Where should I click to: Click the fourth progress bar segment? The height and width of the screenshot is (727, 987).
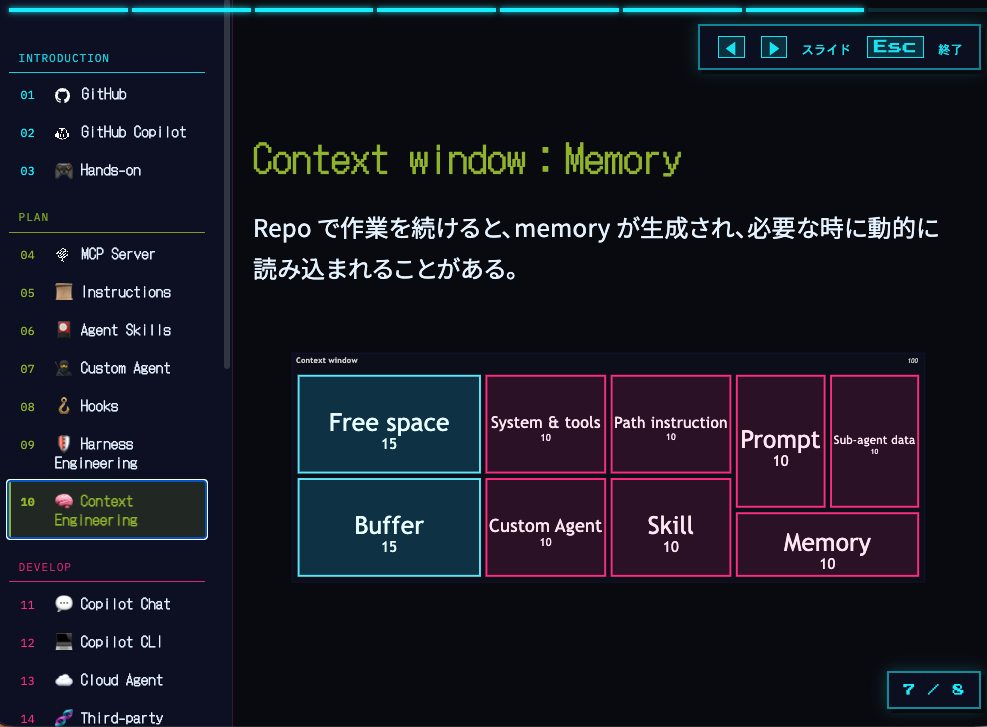[x=436, y=10]
